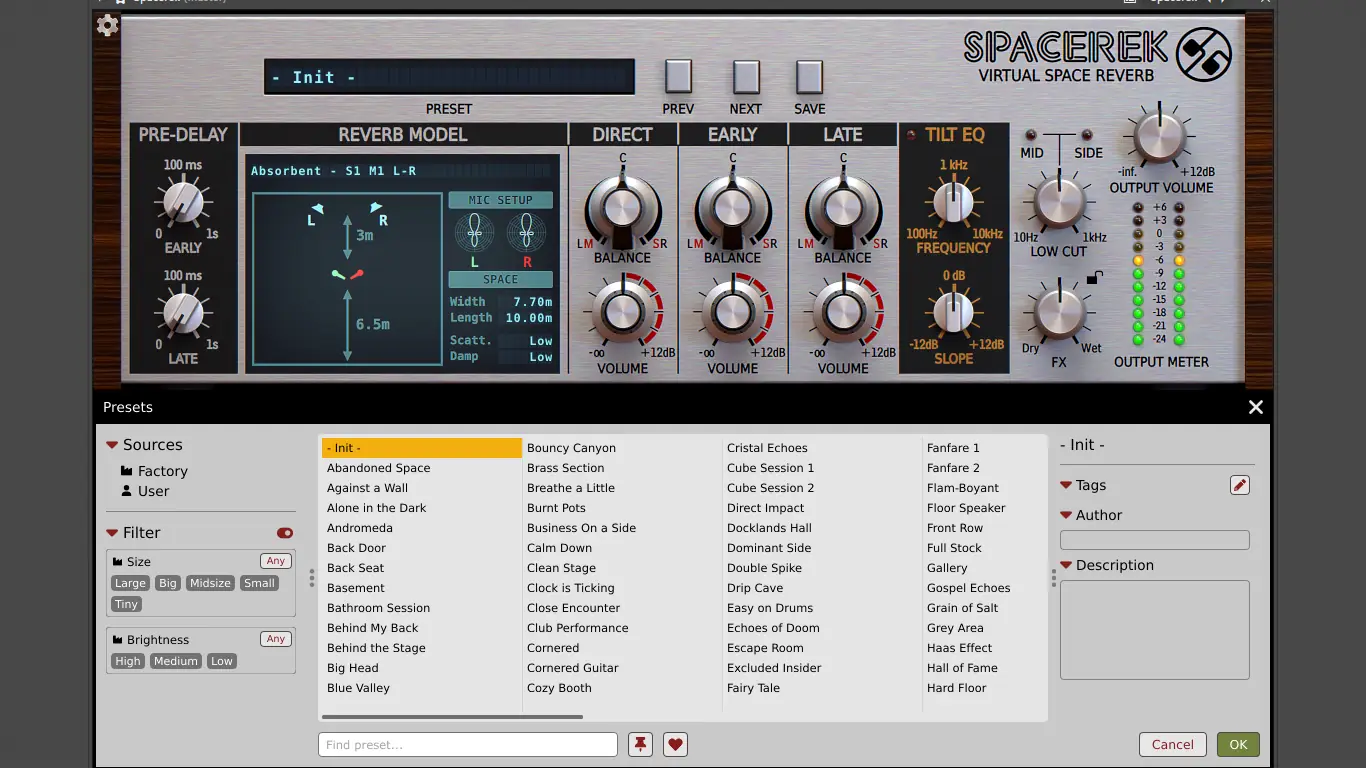Click the SPACEREK logo icon
This screenshot has height=768, width=1366.
pos(1204,54)
